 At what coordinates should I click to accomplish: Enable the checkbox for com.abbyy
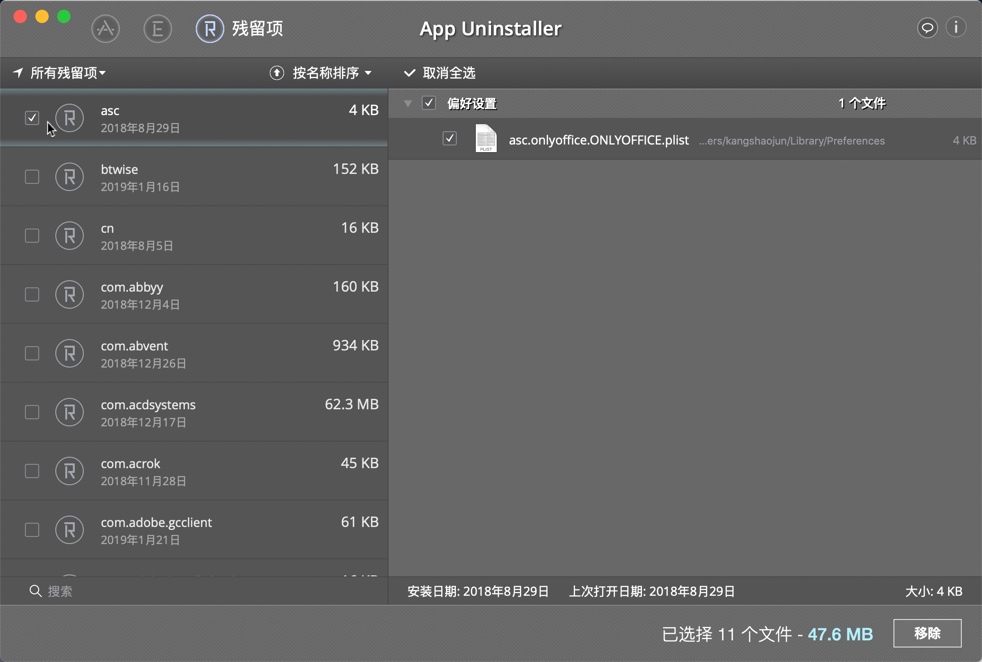click(31, 294)
